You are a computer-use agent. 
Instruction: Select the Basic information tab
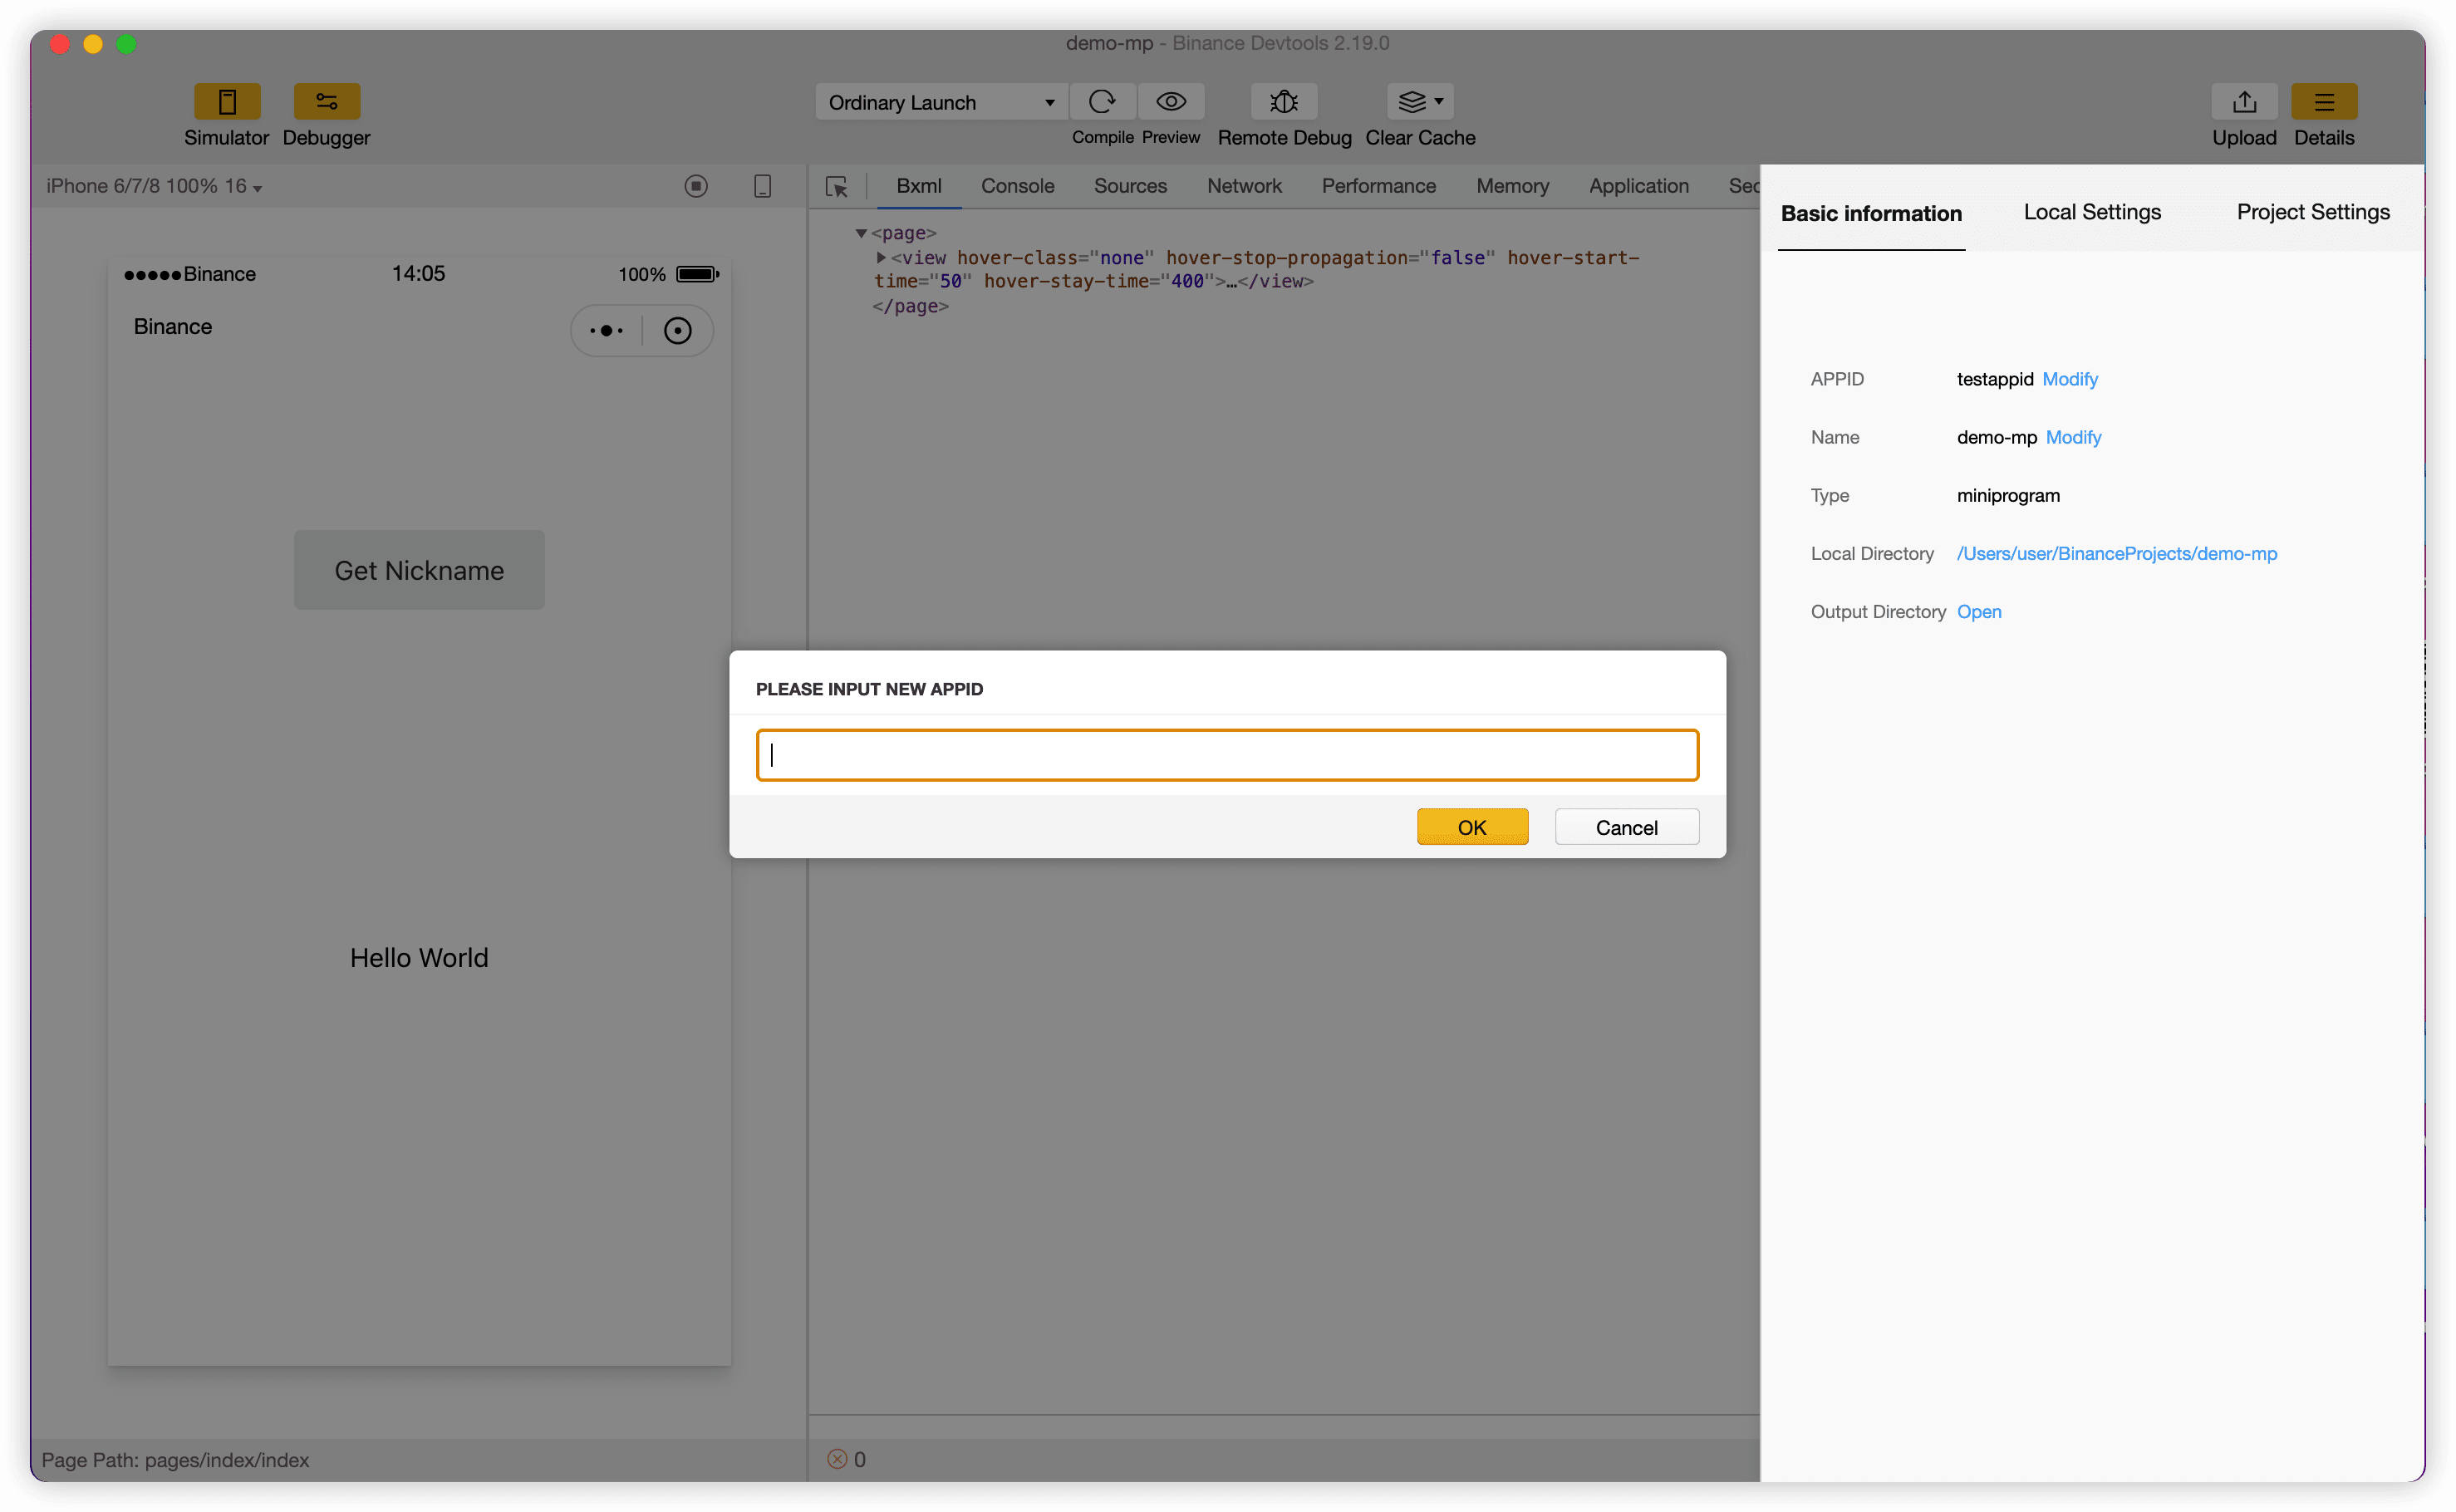click(1871, 213)
